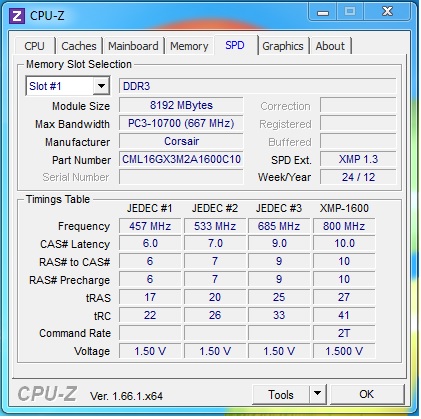The height and width of the screenshot is (419, 421).
Task: Click the RAS# to CAS# label
Action: tap(74, 262)
